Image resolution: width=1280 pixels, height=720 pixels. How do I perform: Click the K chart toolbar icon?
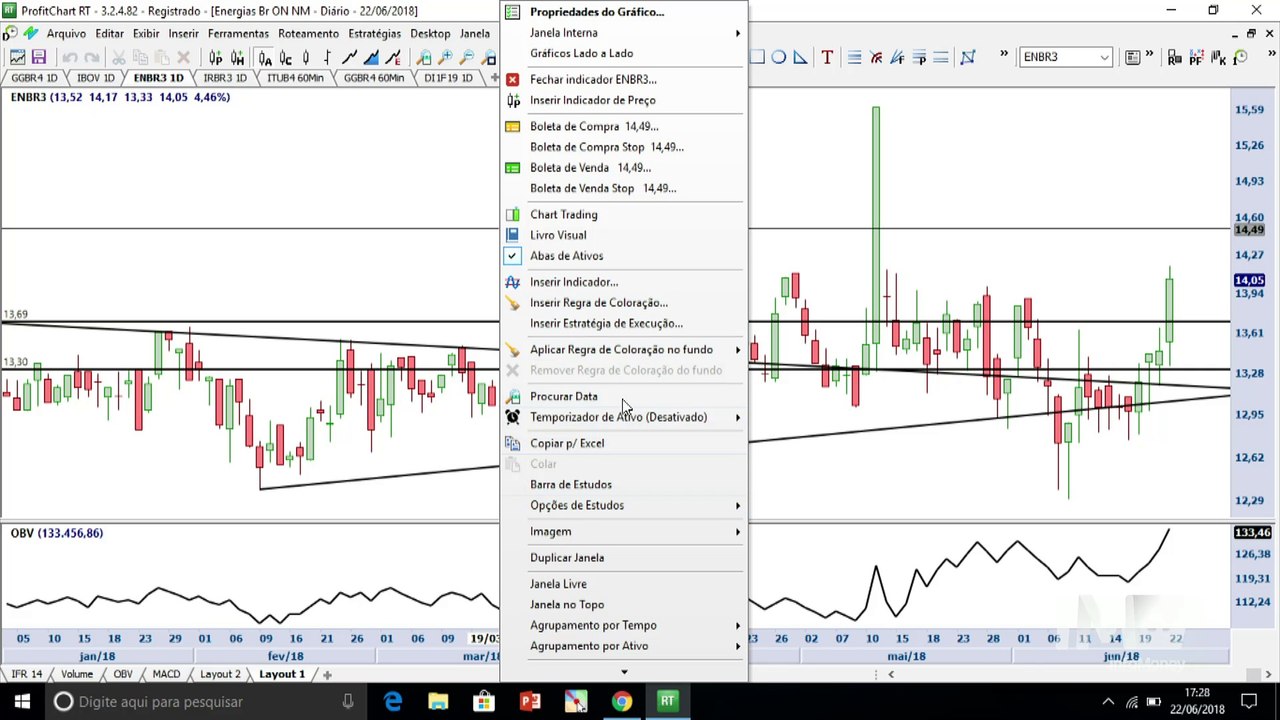[1218, 57]
